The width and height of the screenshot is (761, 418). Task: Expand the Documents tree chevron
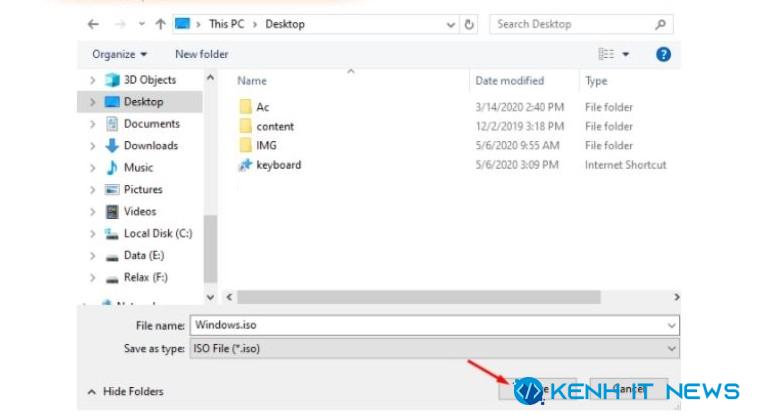click(x=92, y=124)
